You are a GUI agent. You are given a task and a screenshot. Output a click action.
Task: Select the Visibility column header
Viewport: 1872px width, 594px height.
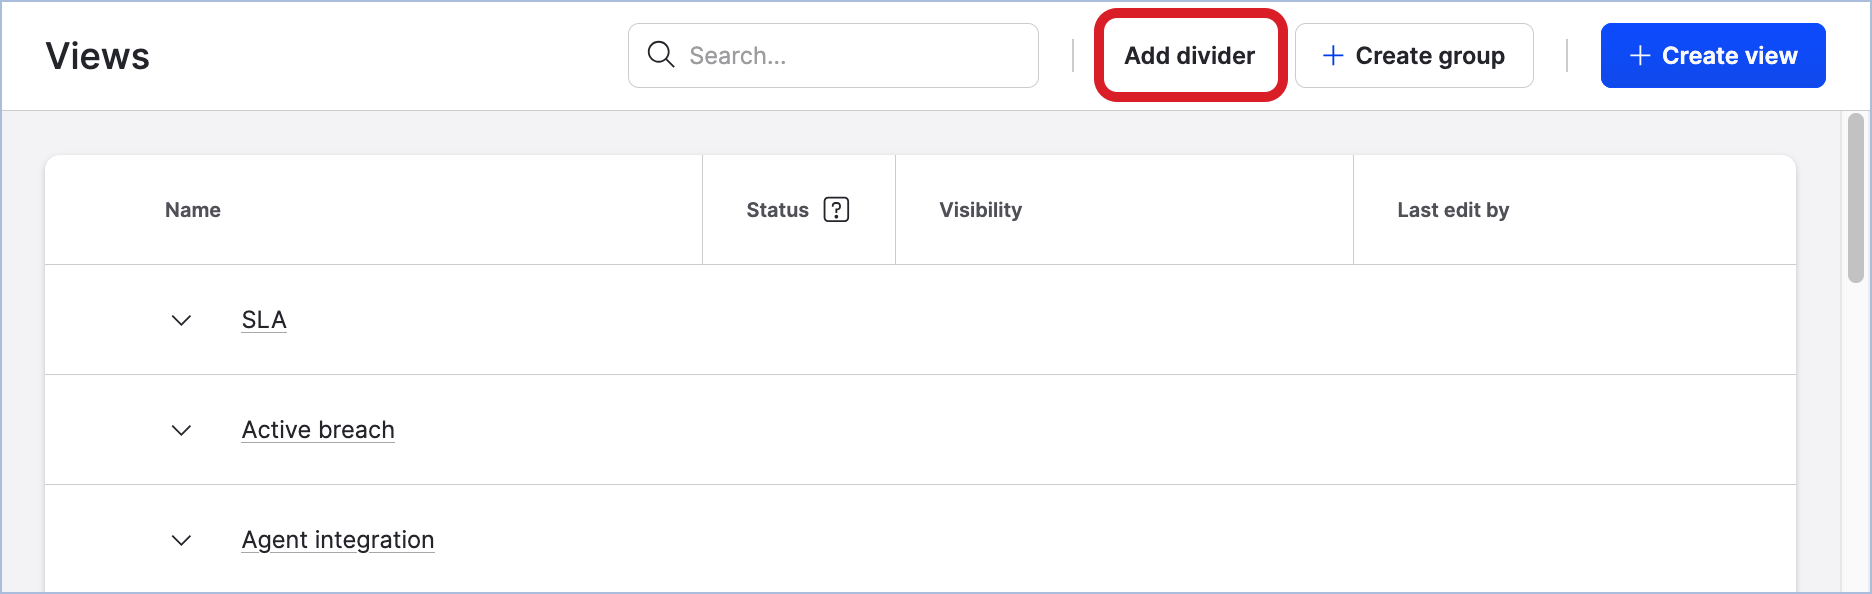tap(980, 209)
